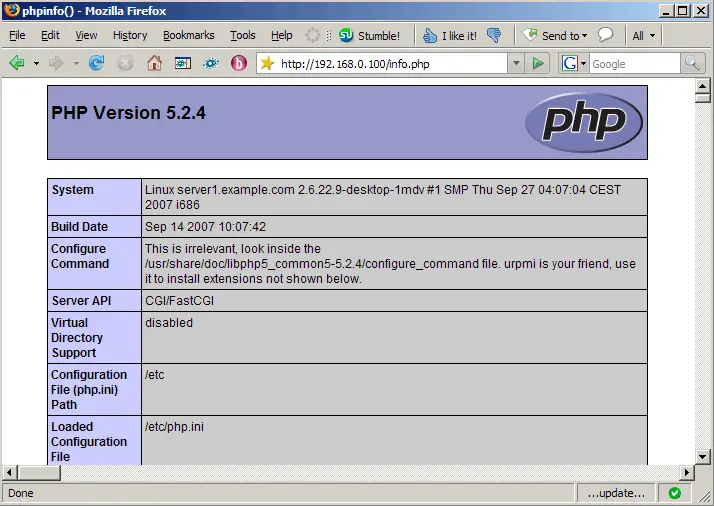This screenshot has height=506, width=714.
Task: Click the grayed Forward arrow button
Action: coord(56,63)
